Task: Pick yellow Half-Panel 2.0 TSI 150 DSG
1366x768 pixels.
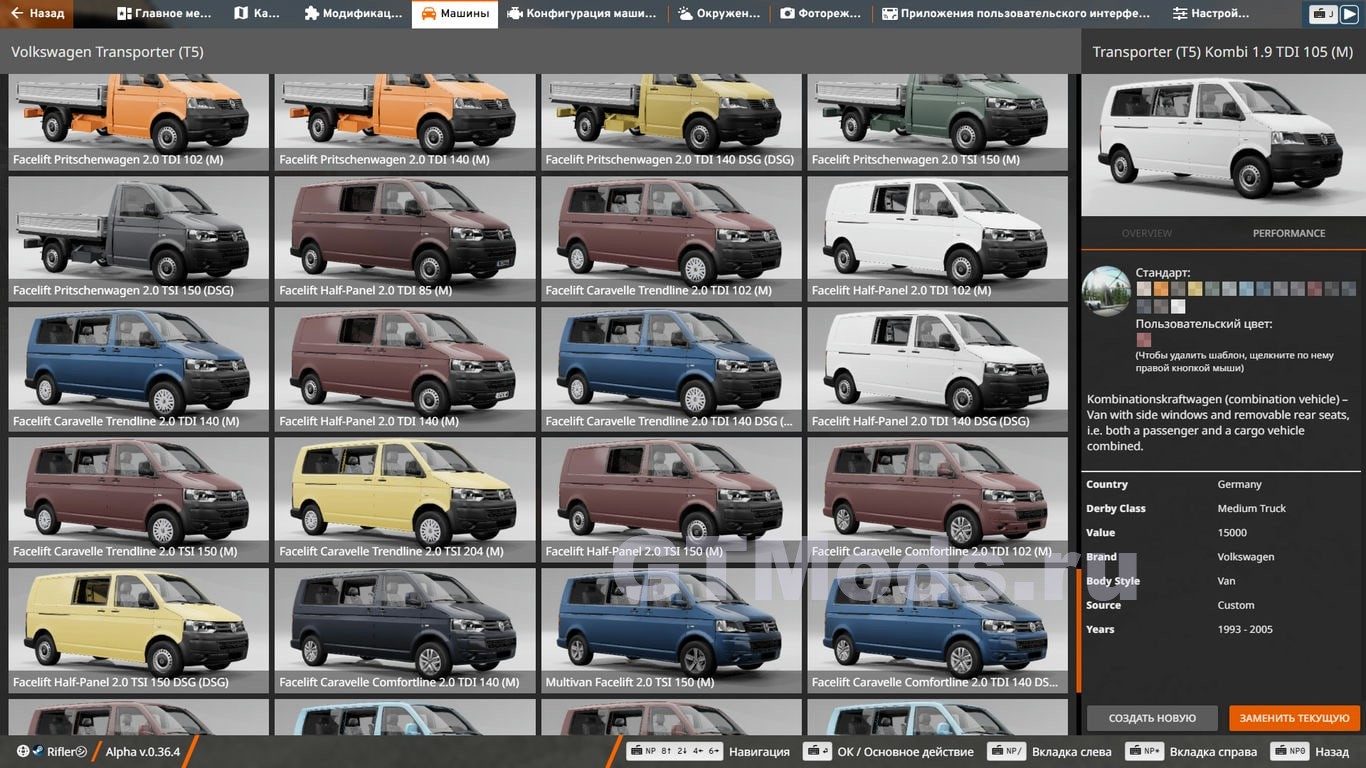Action: 139,630
